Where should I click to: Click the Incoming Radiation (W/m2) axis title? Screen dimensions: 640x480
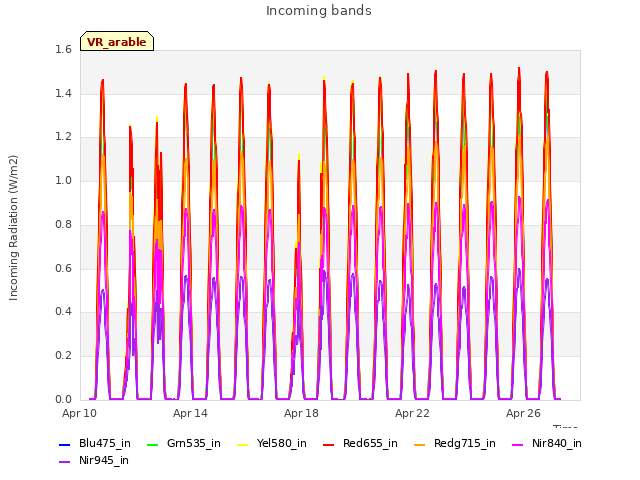pyautogui.click(x=13, y=228)
